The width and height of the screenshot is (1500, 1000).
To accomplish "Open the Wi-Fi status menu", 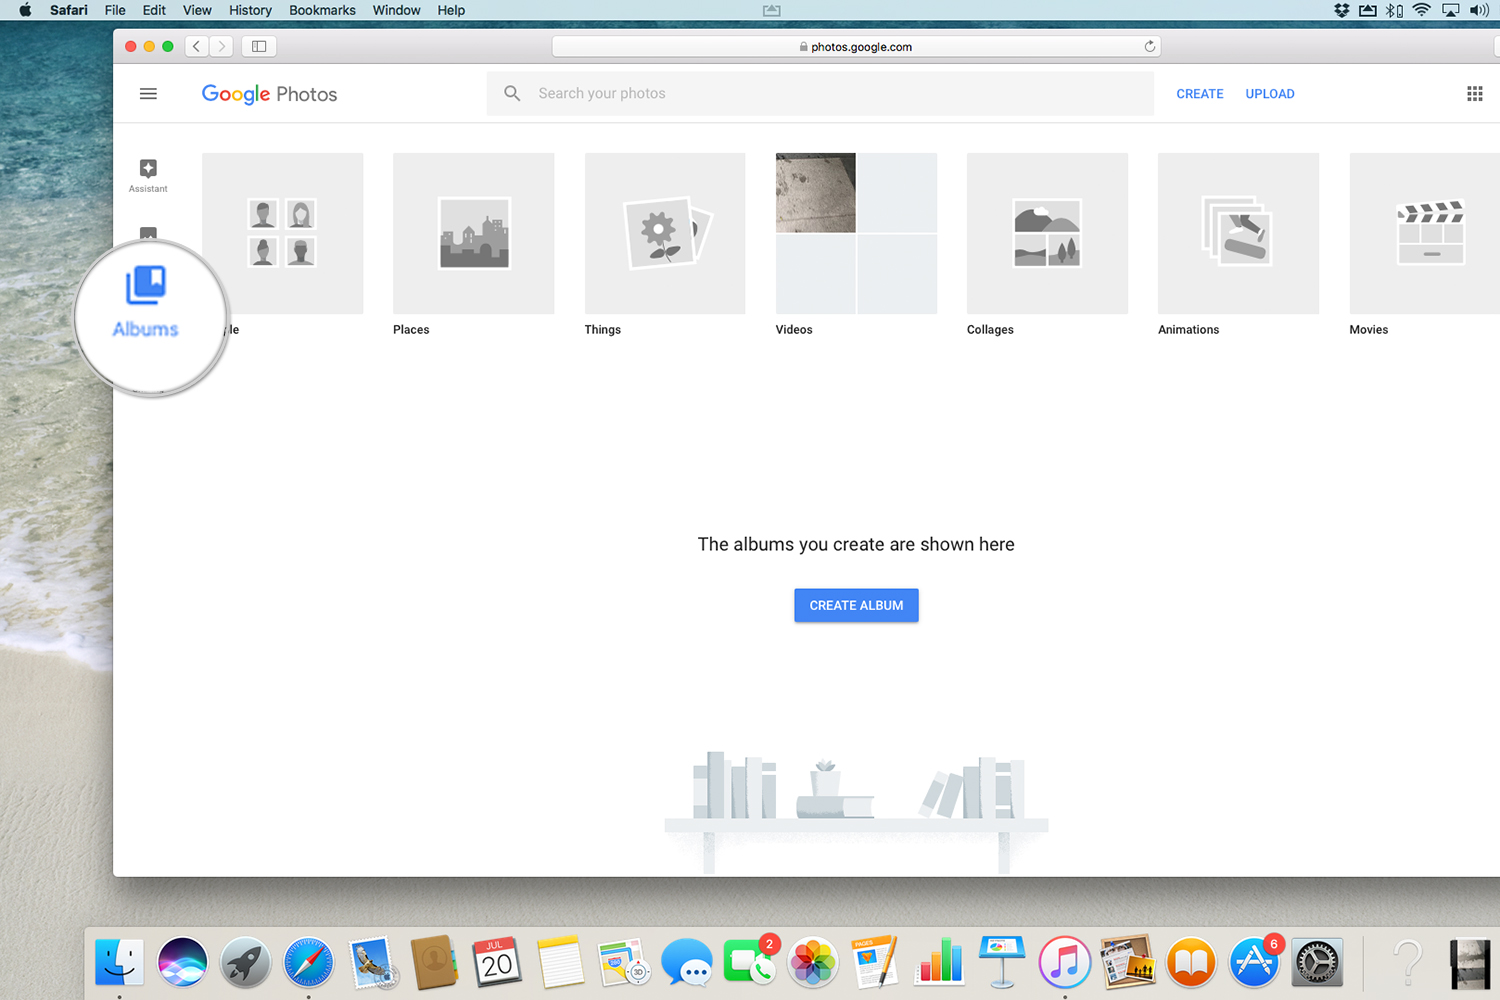I will click(1421, 10).
